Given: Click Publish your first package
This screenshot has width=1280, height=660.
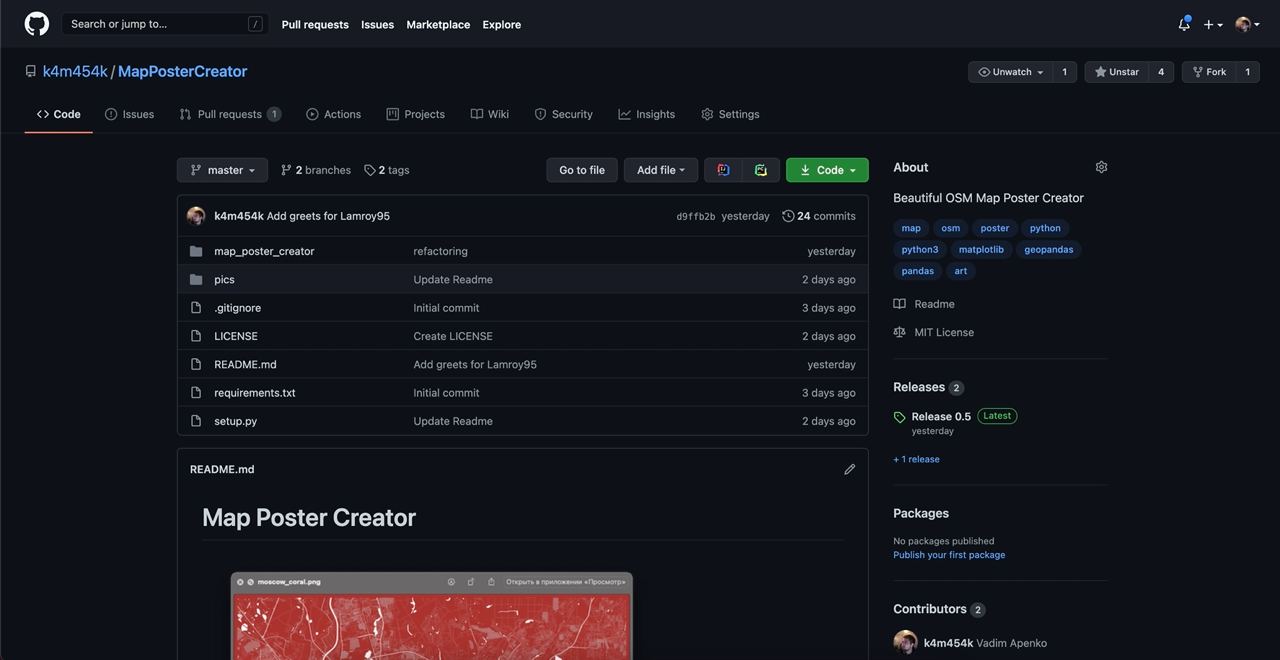Looking at the screenshot, I should point(949,555).
